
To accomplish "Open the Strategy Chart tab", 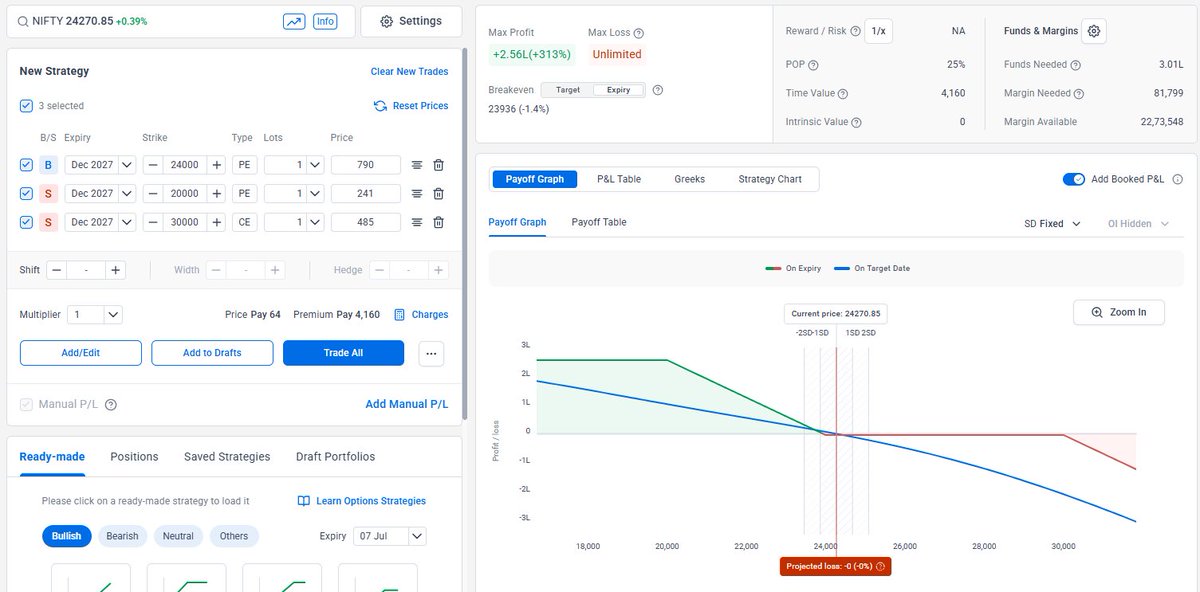I will pos(770,179).
